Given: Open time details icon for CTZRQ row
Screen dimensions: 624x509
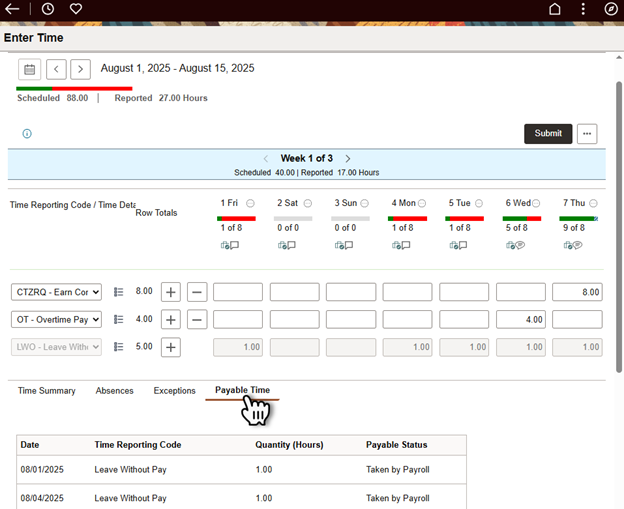Looking at the screenshot, I should (118, 292).
